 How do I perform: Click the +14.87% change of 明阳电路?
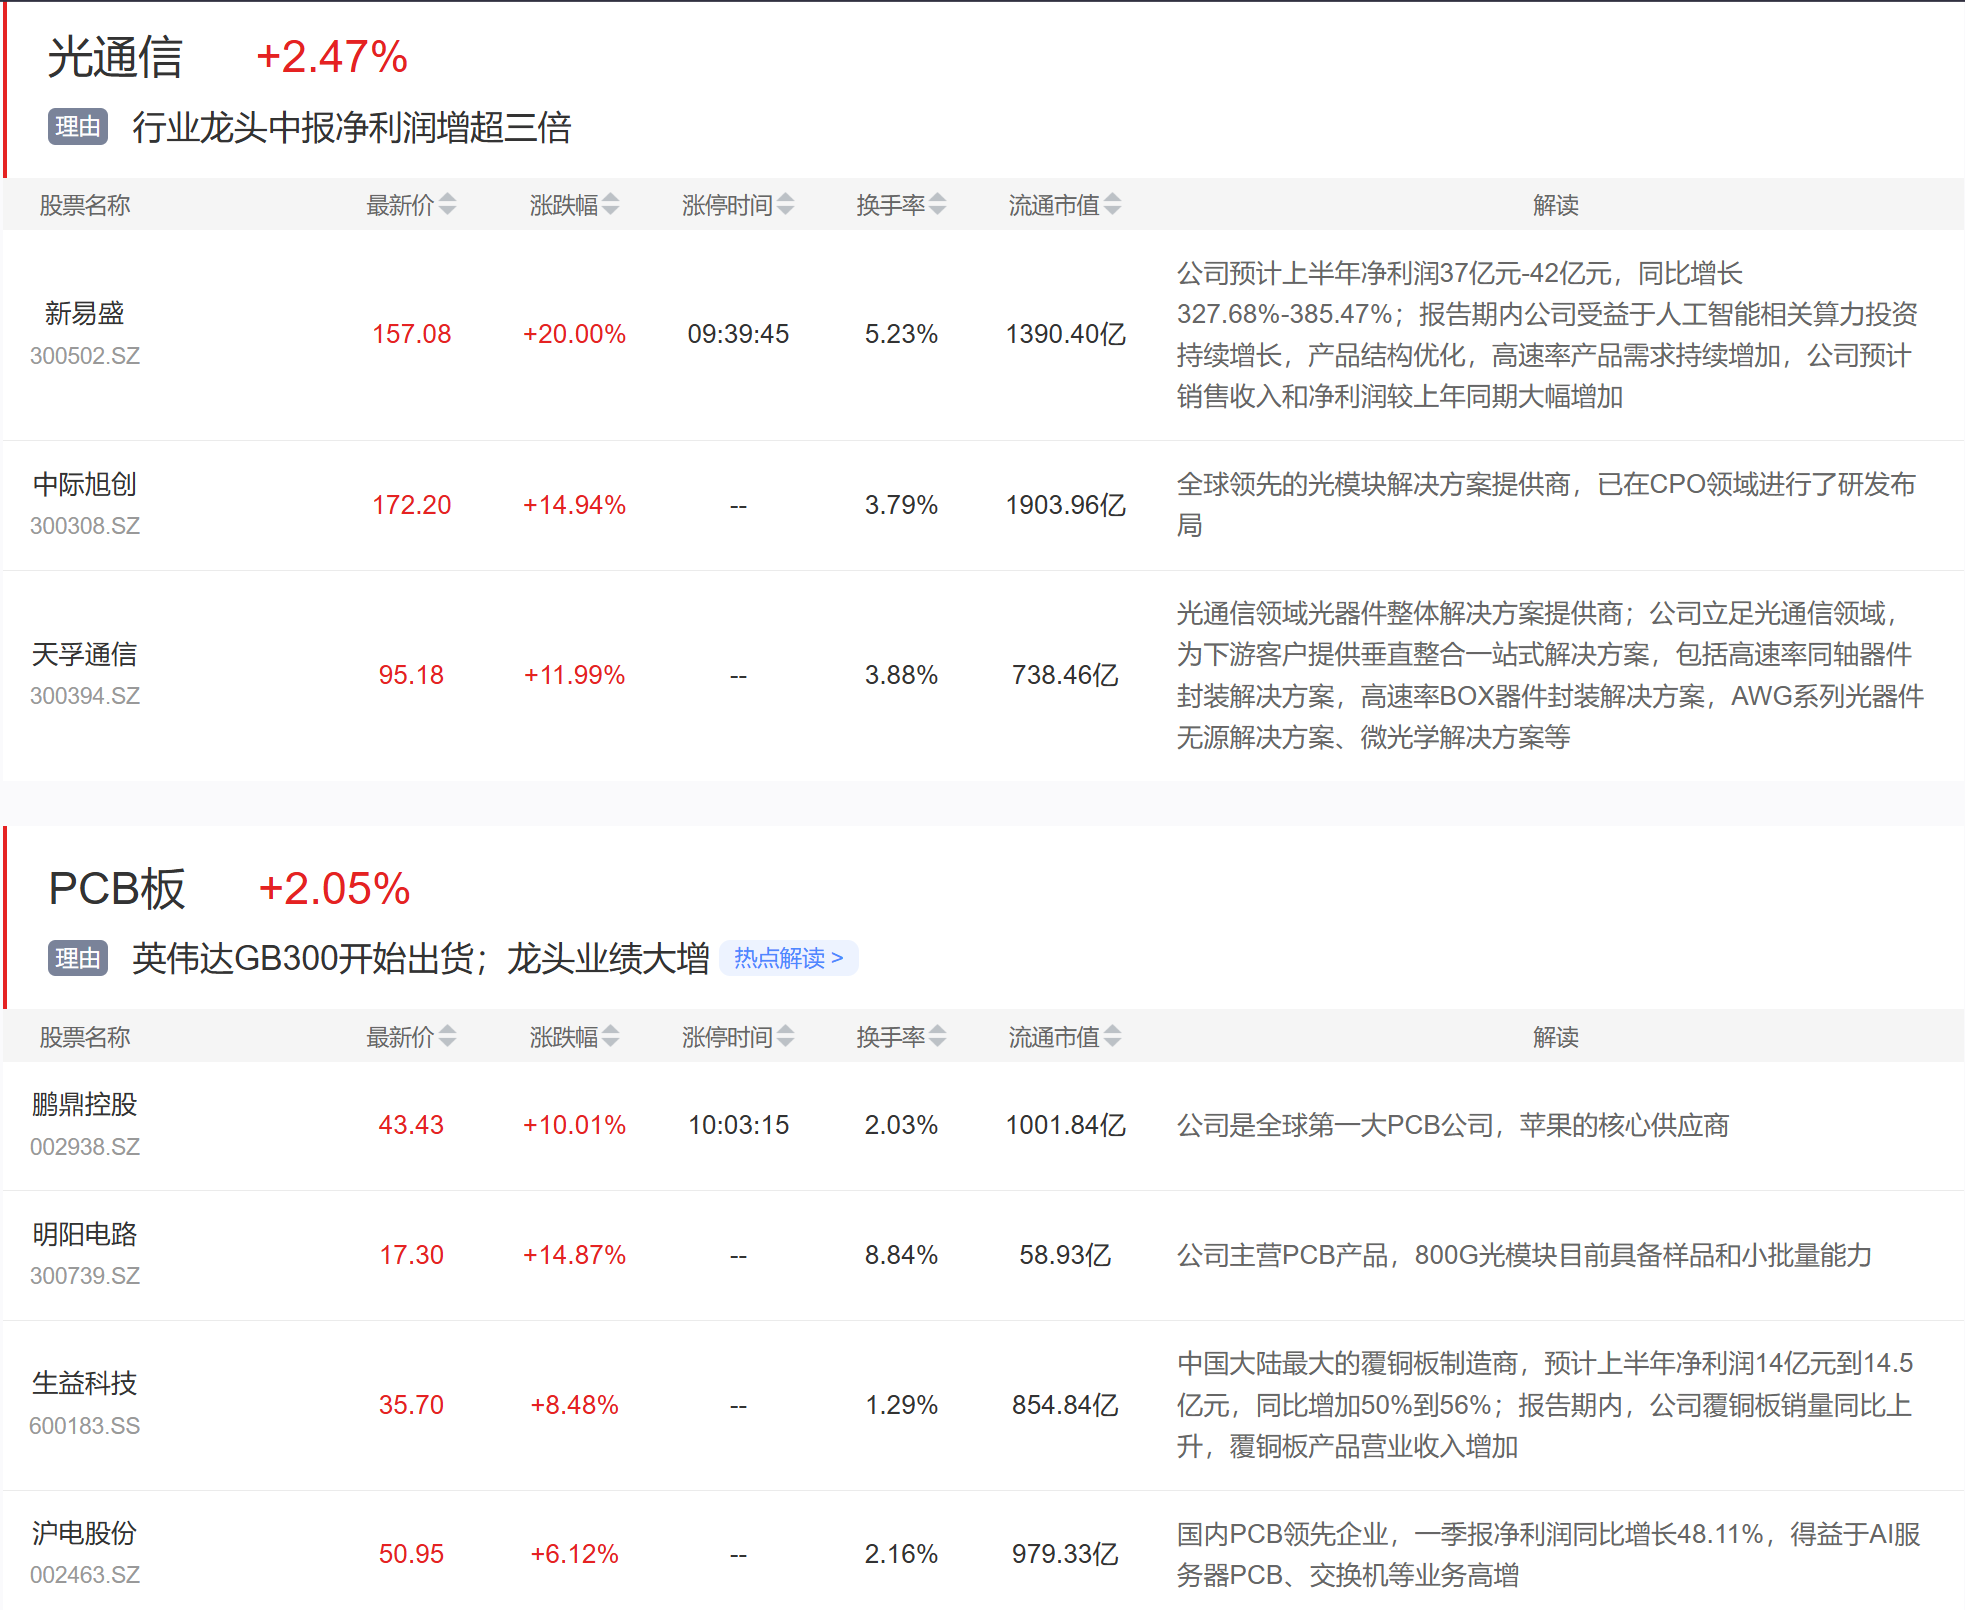coord(574,1255)
